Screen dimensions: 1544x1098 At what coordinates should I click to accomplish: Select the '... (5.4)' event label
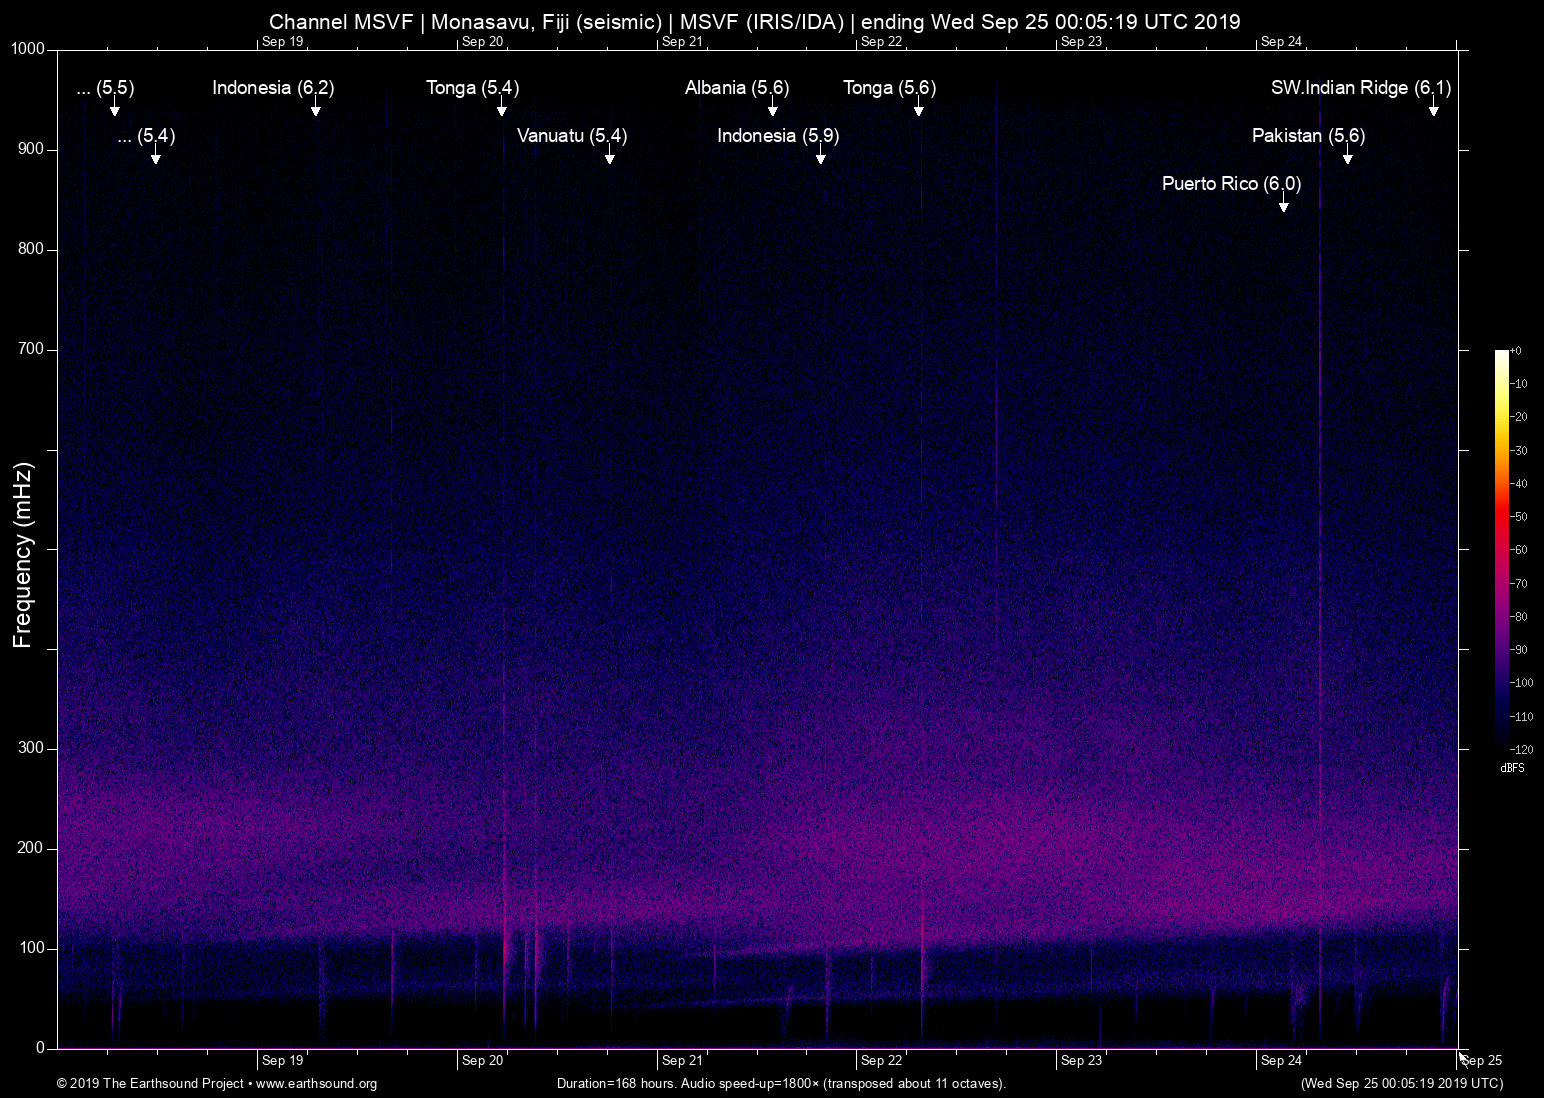tap(146, 136)
